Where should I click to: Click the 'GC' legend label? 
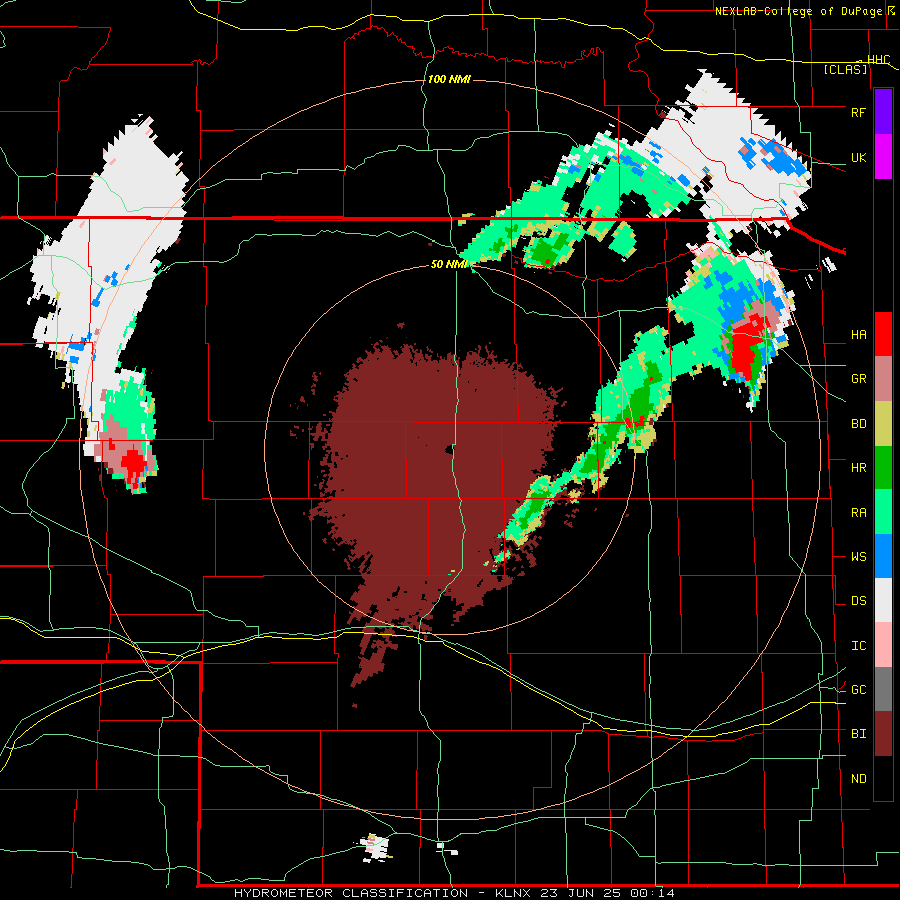pyautogui.click(x=858, y=689)
